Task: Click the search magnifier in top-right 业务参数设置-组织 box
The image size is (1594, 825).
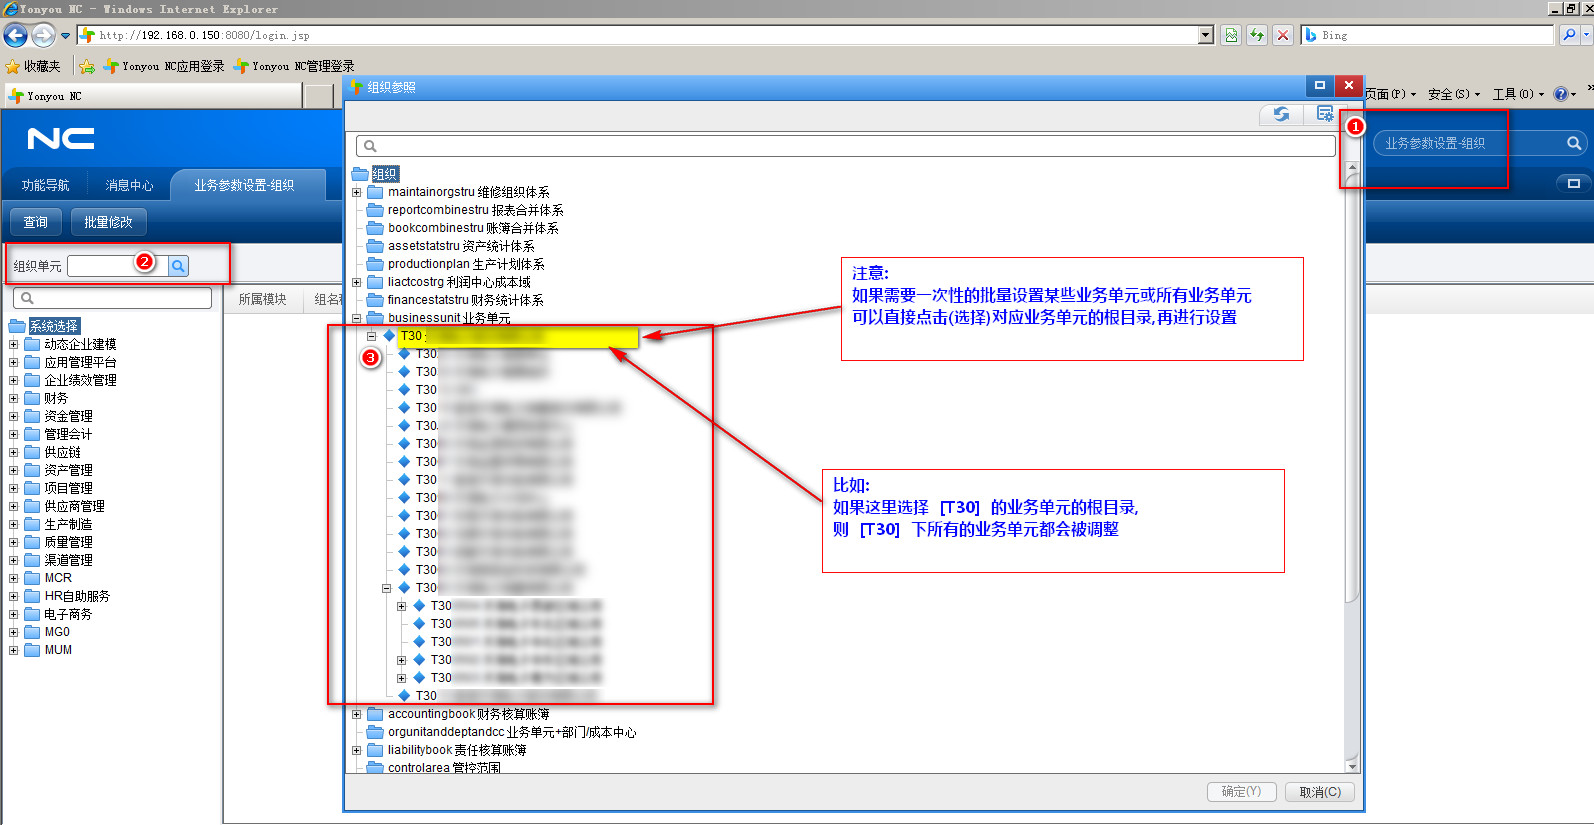Action: [x=1573, y=144]
